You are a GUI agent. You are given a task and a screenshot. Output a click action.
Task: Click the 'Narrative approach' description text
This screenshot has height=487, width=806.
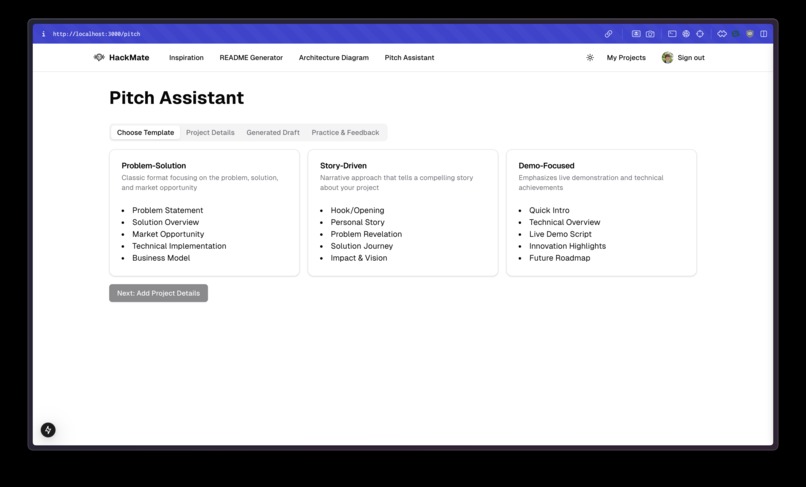pyautogui.click(x=396, y=183)
